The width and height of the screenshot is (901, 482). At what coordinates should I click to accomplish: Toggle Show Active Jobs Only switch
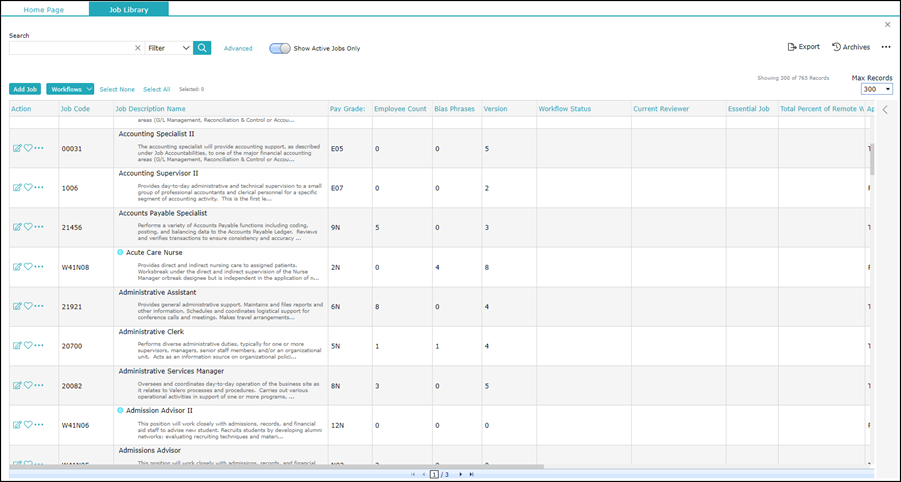[x=280, y=48]
